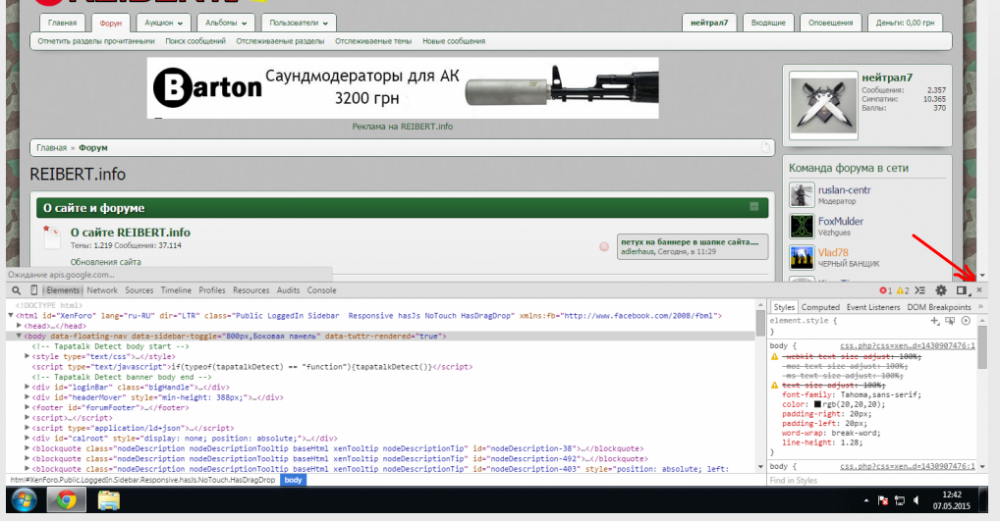Click the DevTools dock side icon
The image size is (1000, 521).
click(x=963, y=290)
